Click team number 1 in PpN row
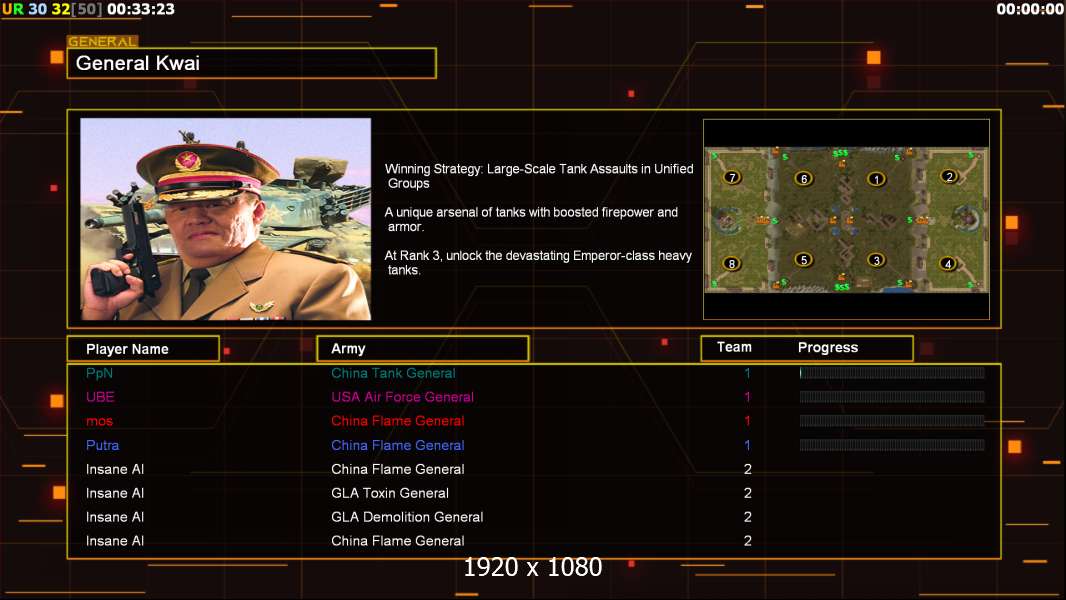 [x=747, y=373]
